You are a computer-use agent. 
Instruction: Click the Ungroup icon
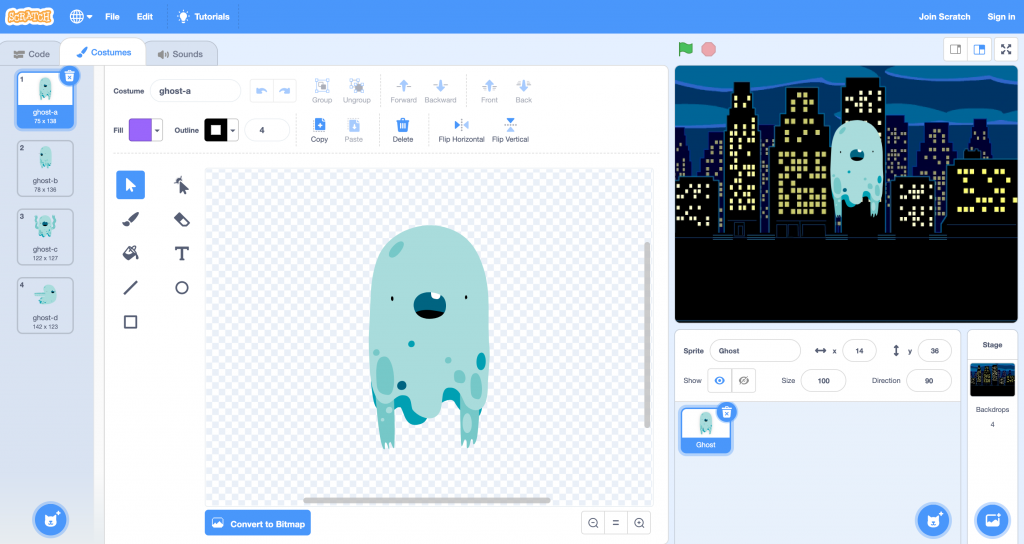coord(357,86)
